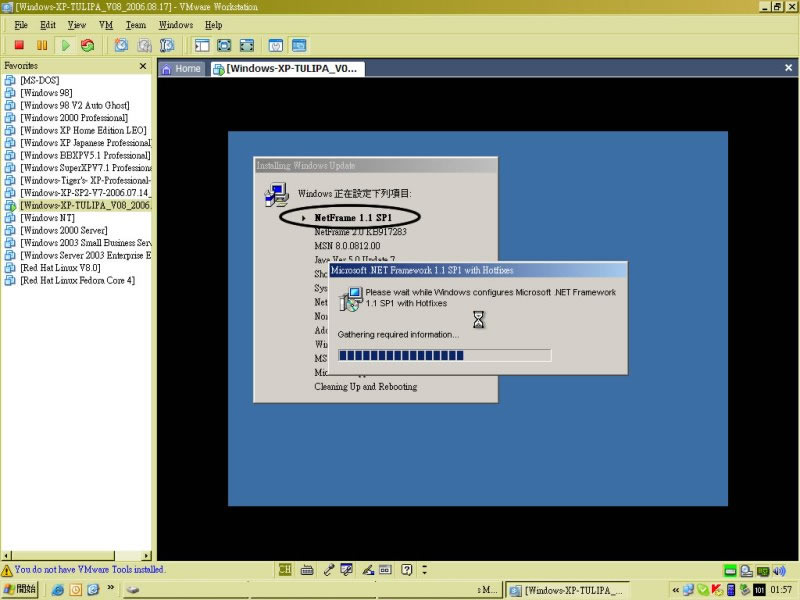The width and height of the screenshot is (800, 600).
Task: Open the Snapshot Manager toolbar icon
Action: pyautogui.click(x=167, y=45)
